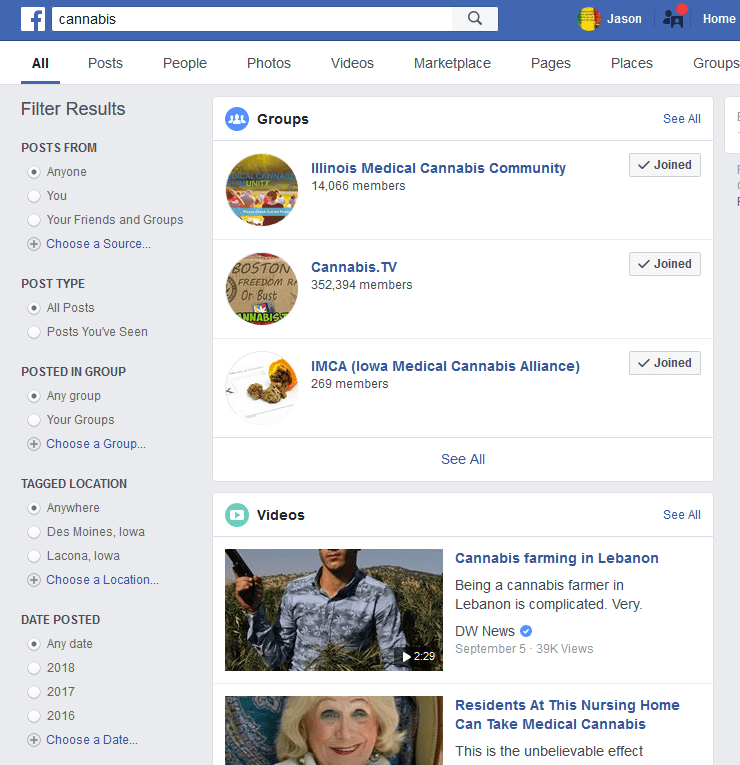Click plus icon beside Choose a Date
Image resolution: width=740 pixels, height=765 pixels.
34,740
